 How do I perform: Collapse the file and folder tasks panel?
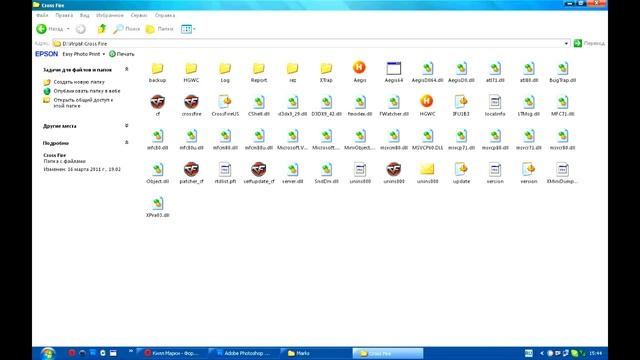[x=127, y=69]
